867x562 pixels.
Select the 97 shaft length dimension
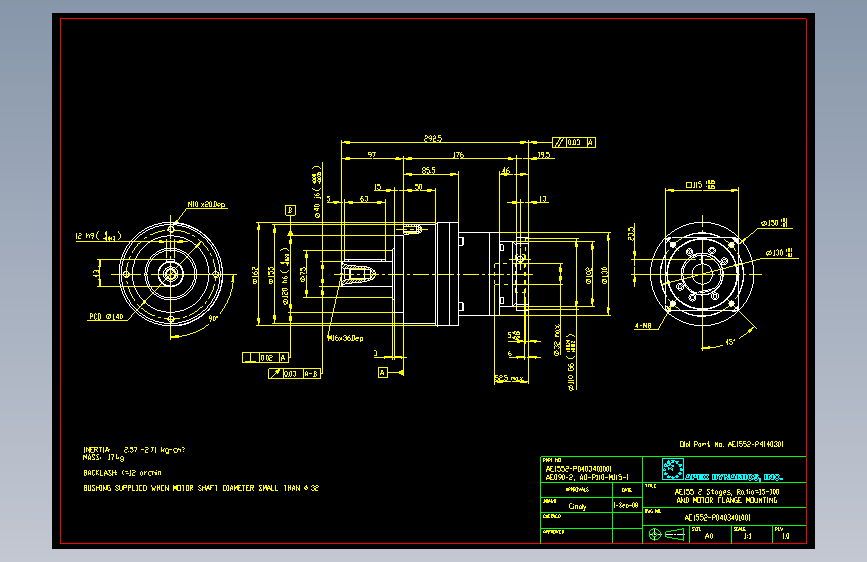click(x=372, y=155)
